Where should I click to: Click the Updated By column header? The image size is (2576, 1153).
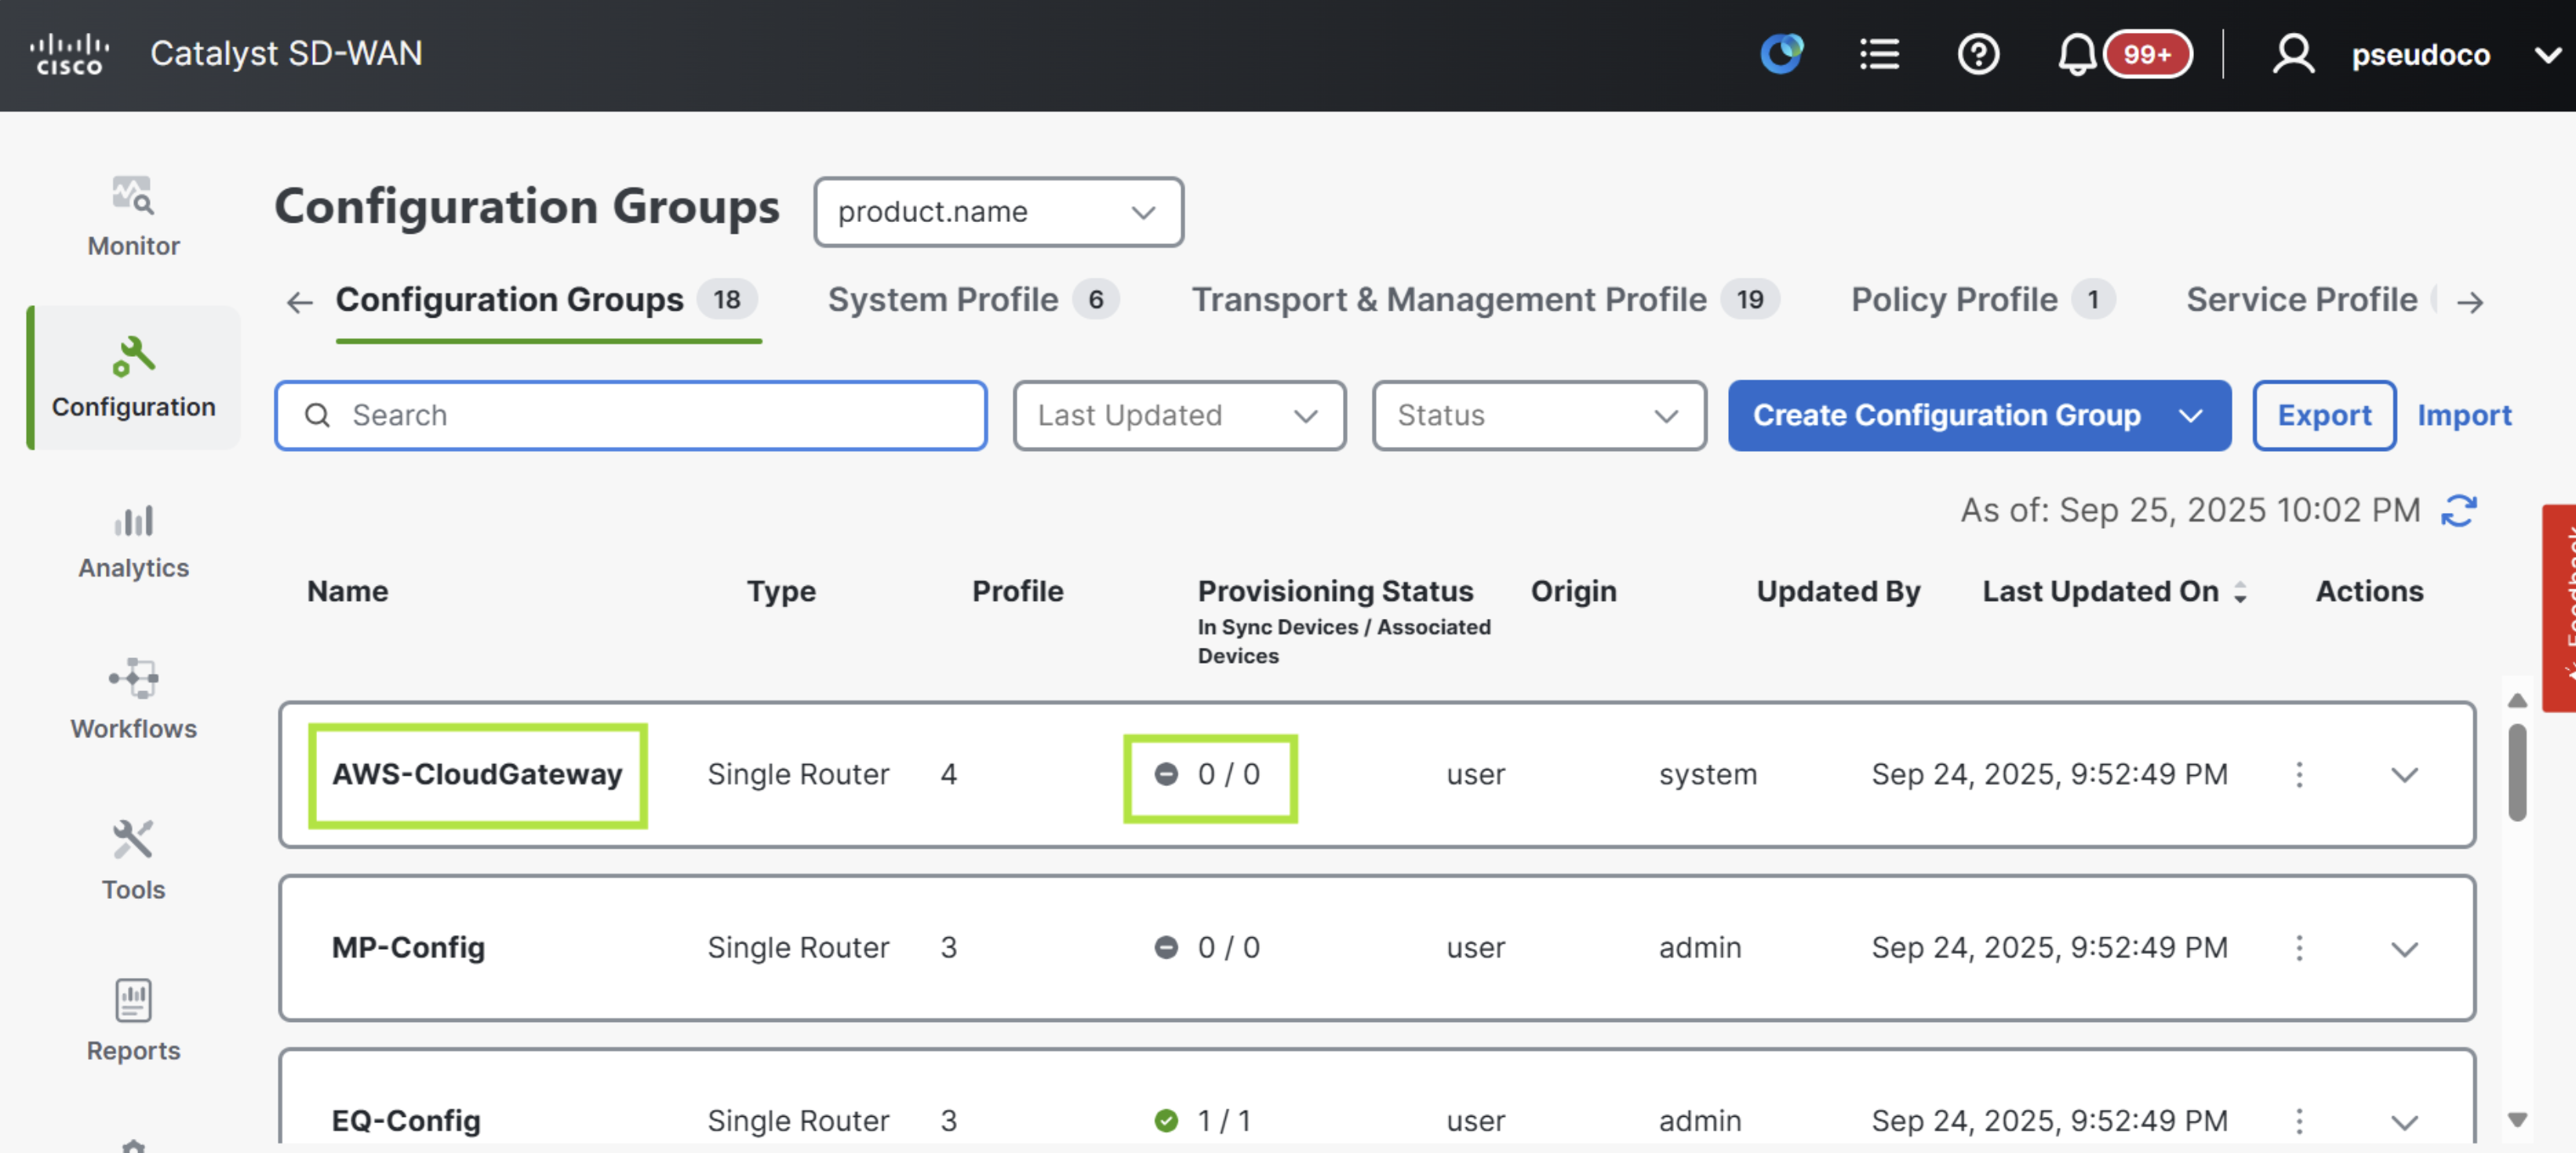1838,592
